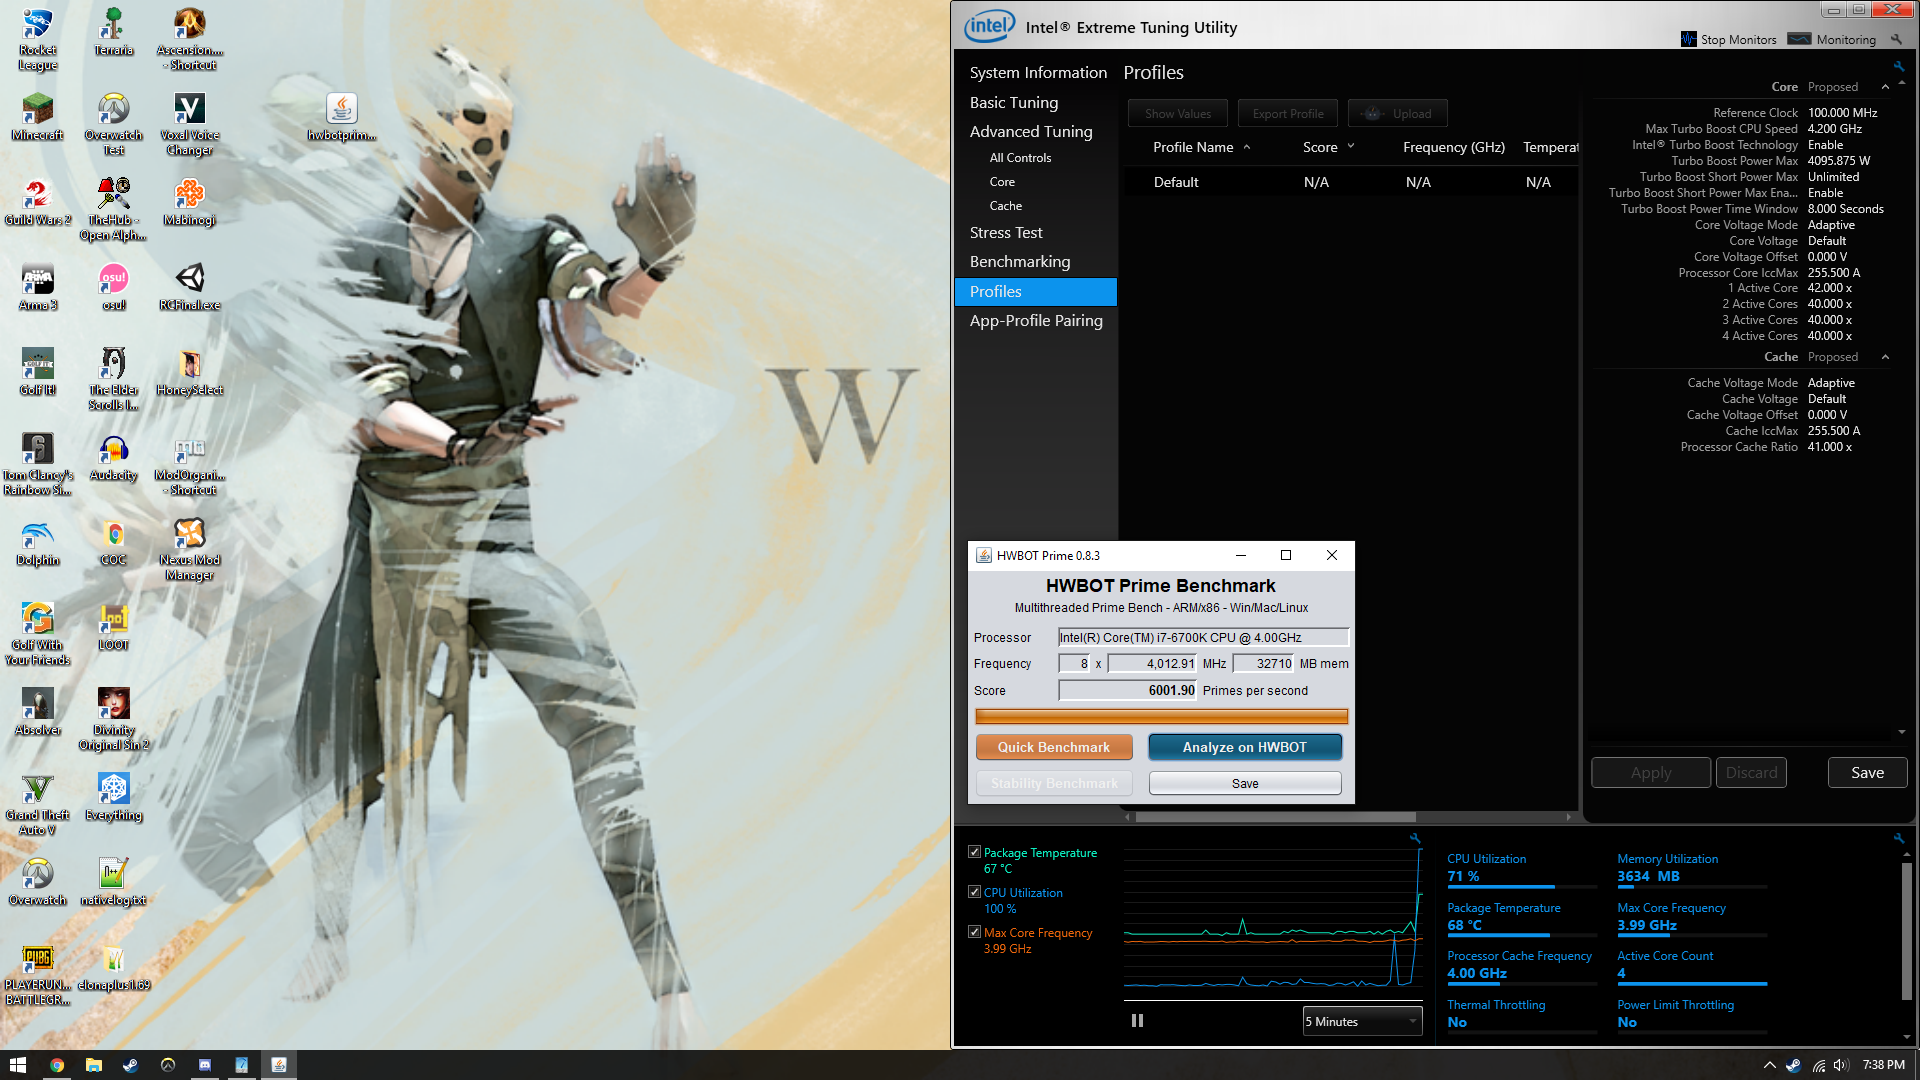Open the Voxal Voice Changer icon

click(x=189, y=124)
